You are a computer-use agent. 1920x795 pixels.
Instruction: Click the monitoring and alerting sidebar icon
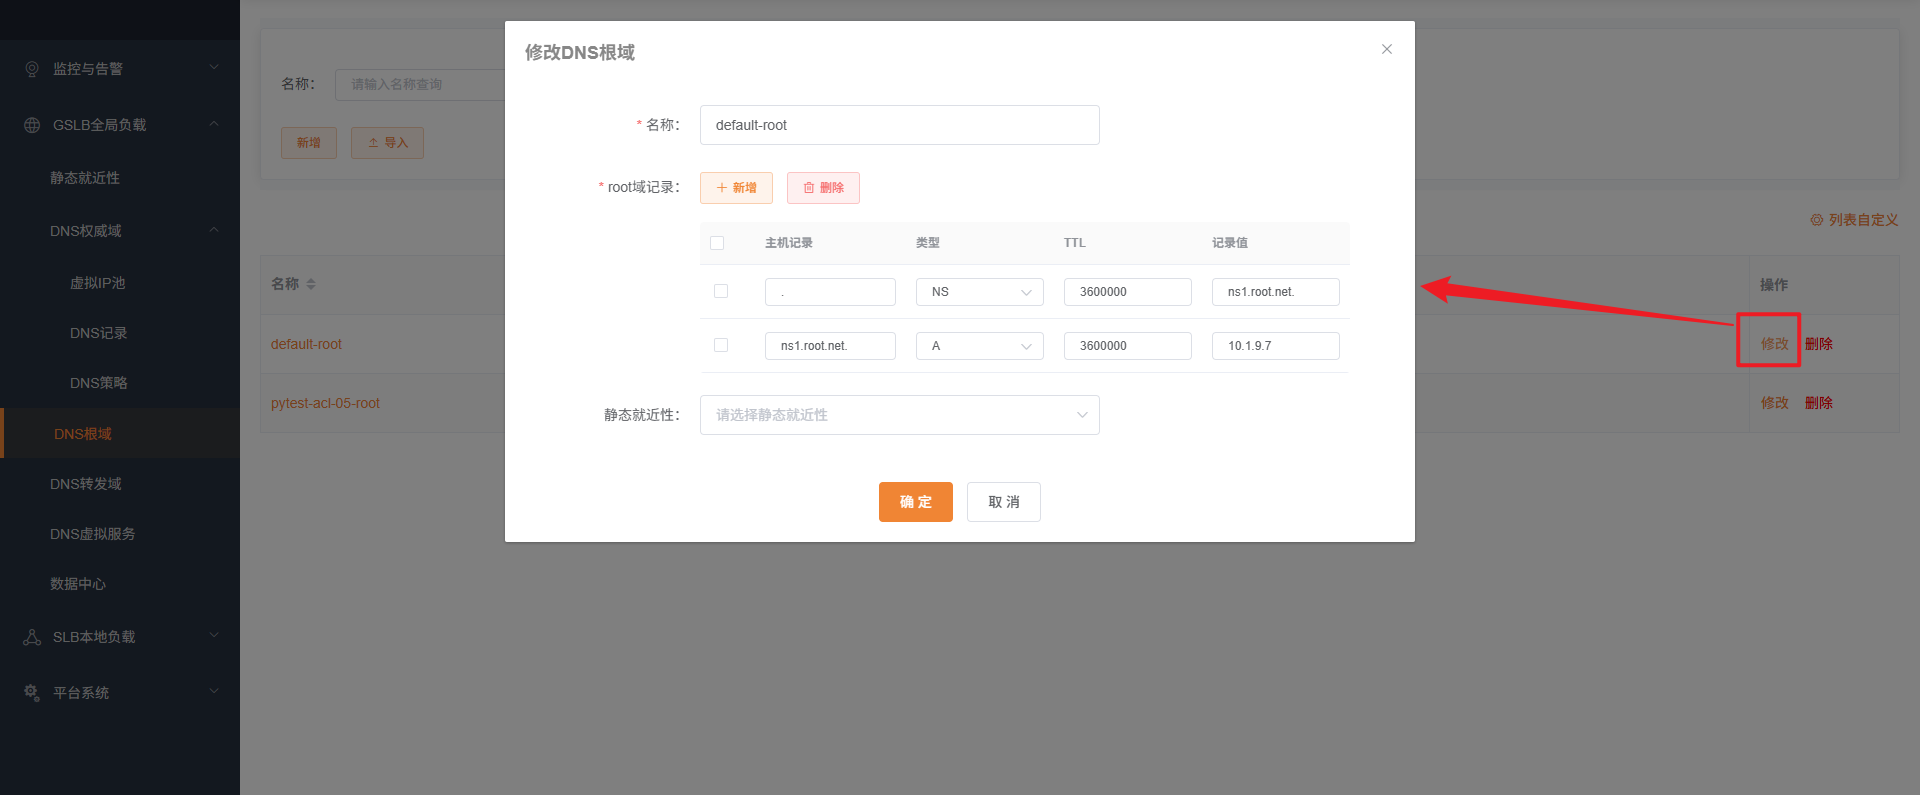coord(32,69)
